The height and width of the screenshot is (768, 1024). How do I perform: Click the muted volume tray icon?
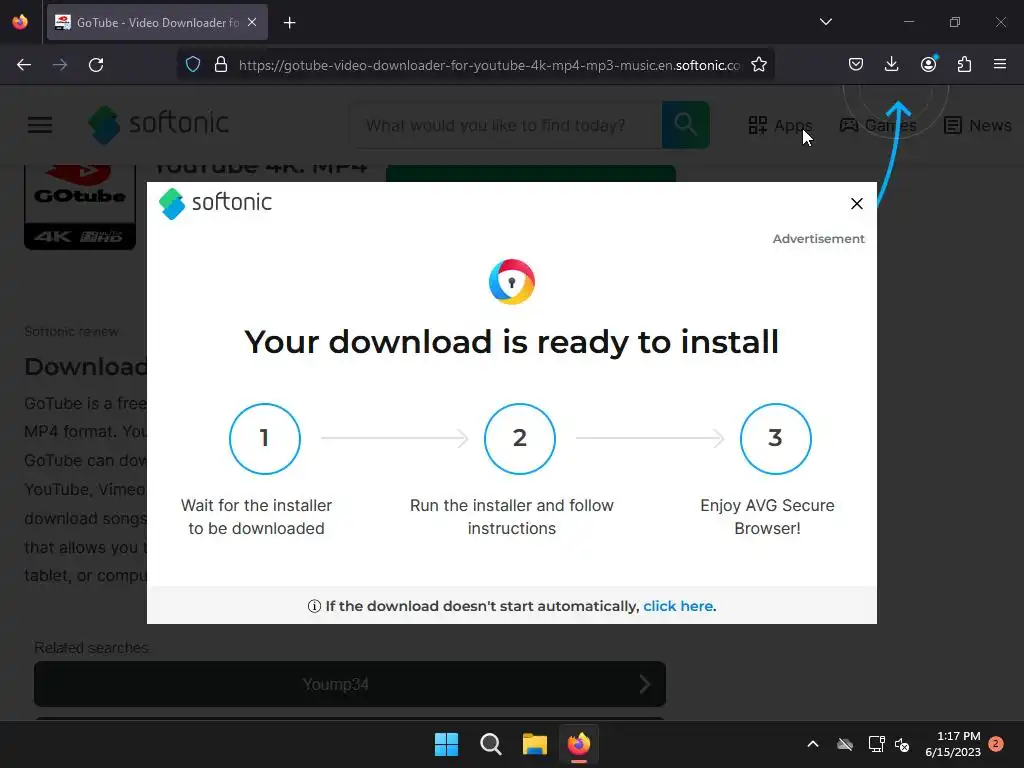coord(903,744)
